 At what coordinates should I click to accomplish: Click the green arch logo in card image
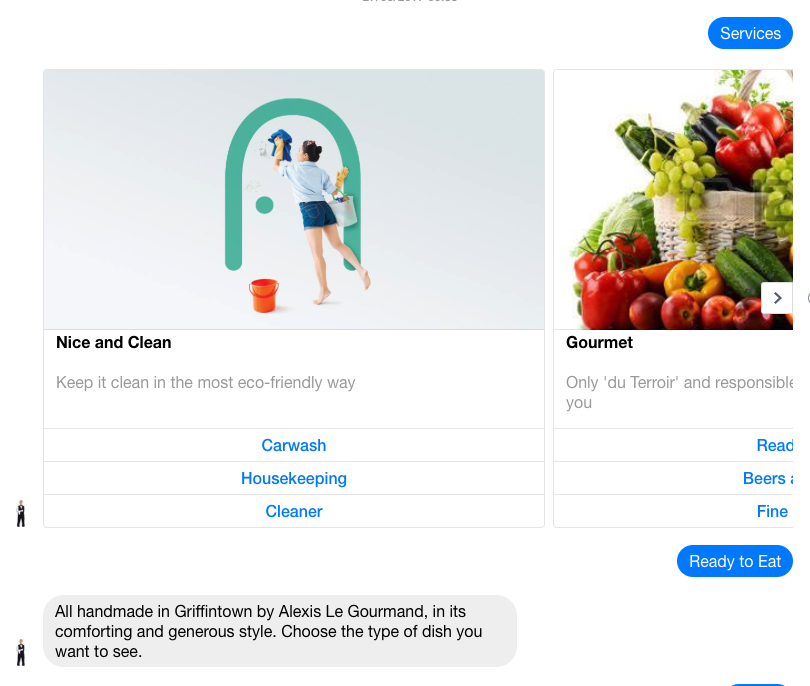293,184
